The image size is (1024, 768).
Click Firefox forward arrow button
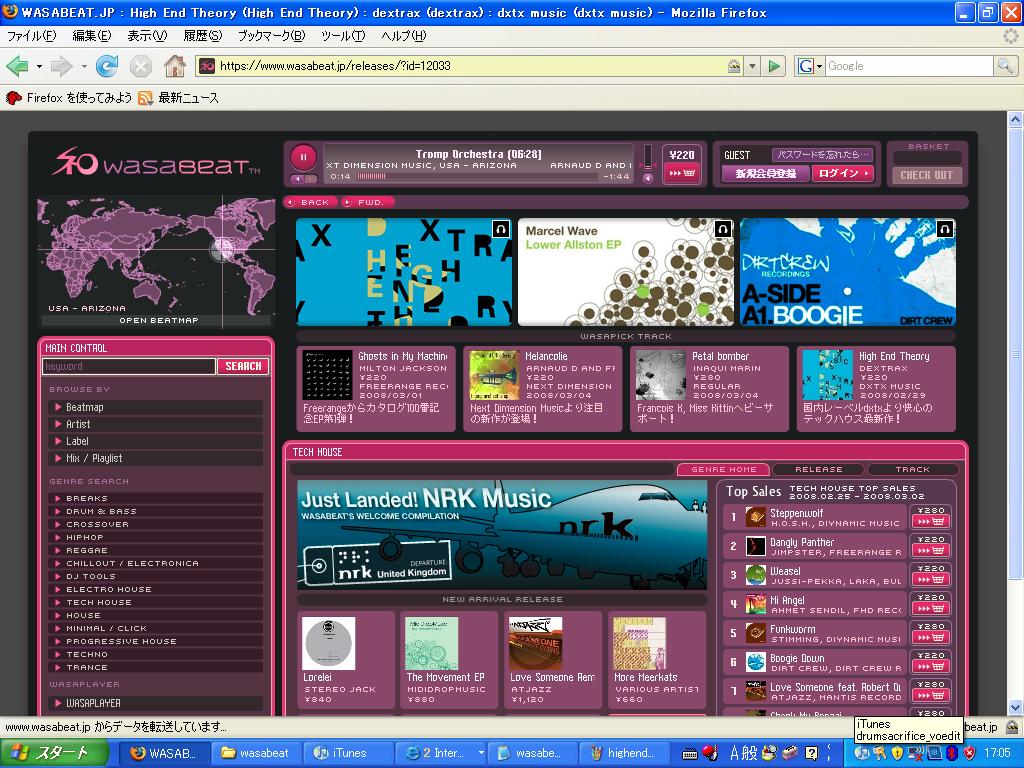tap(61, 66)
